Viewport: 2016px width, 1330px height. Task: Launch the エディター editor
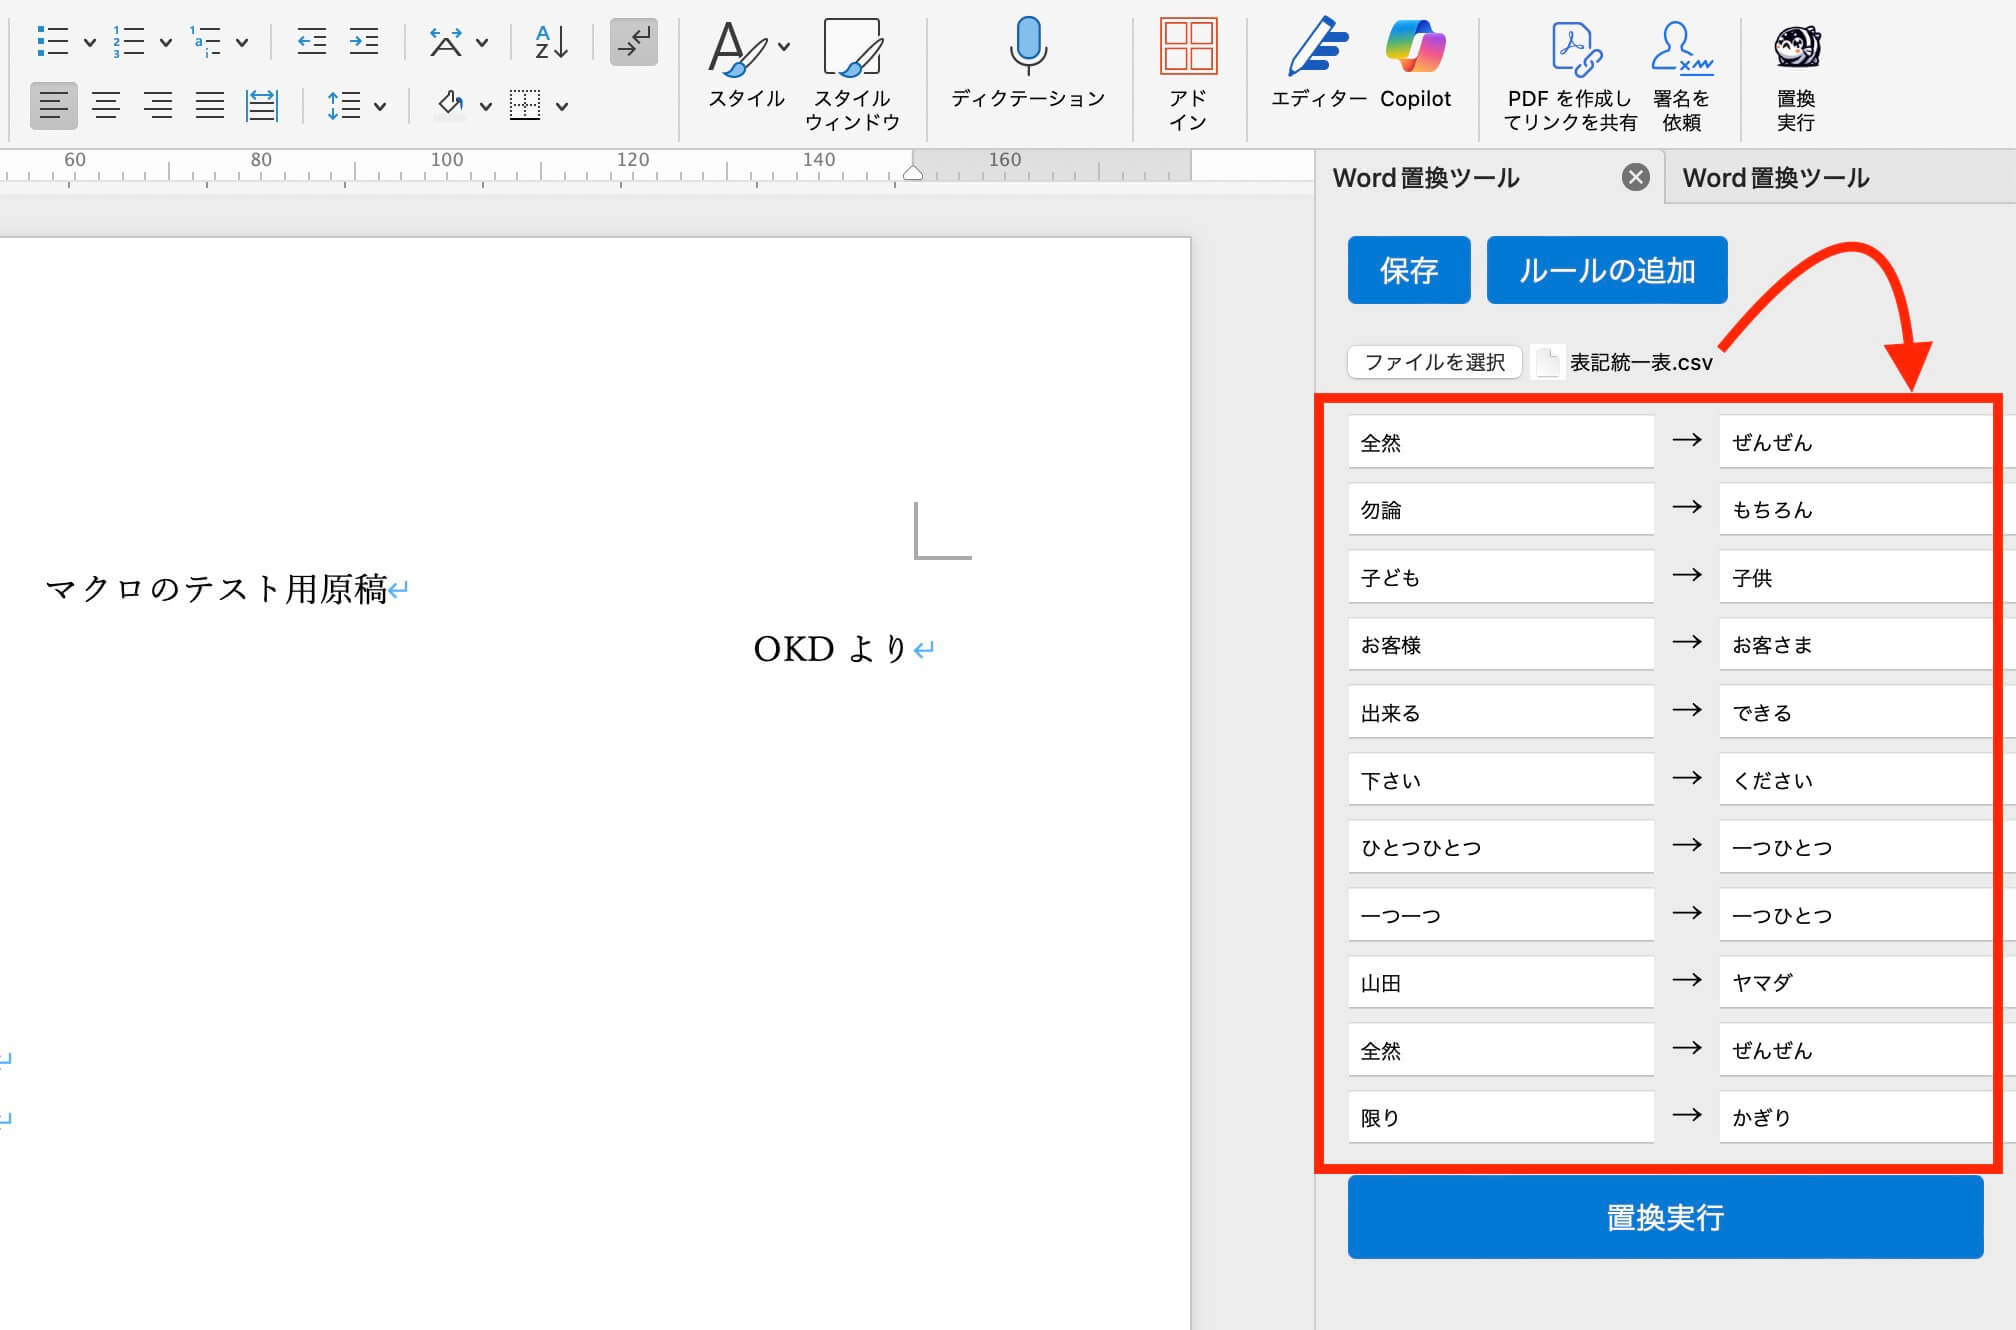coord(1318,62)
